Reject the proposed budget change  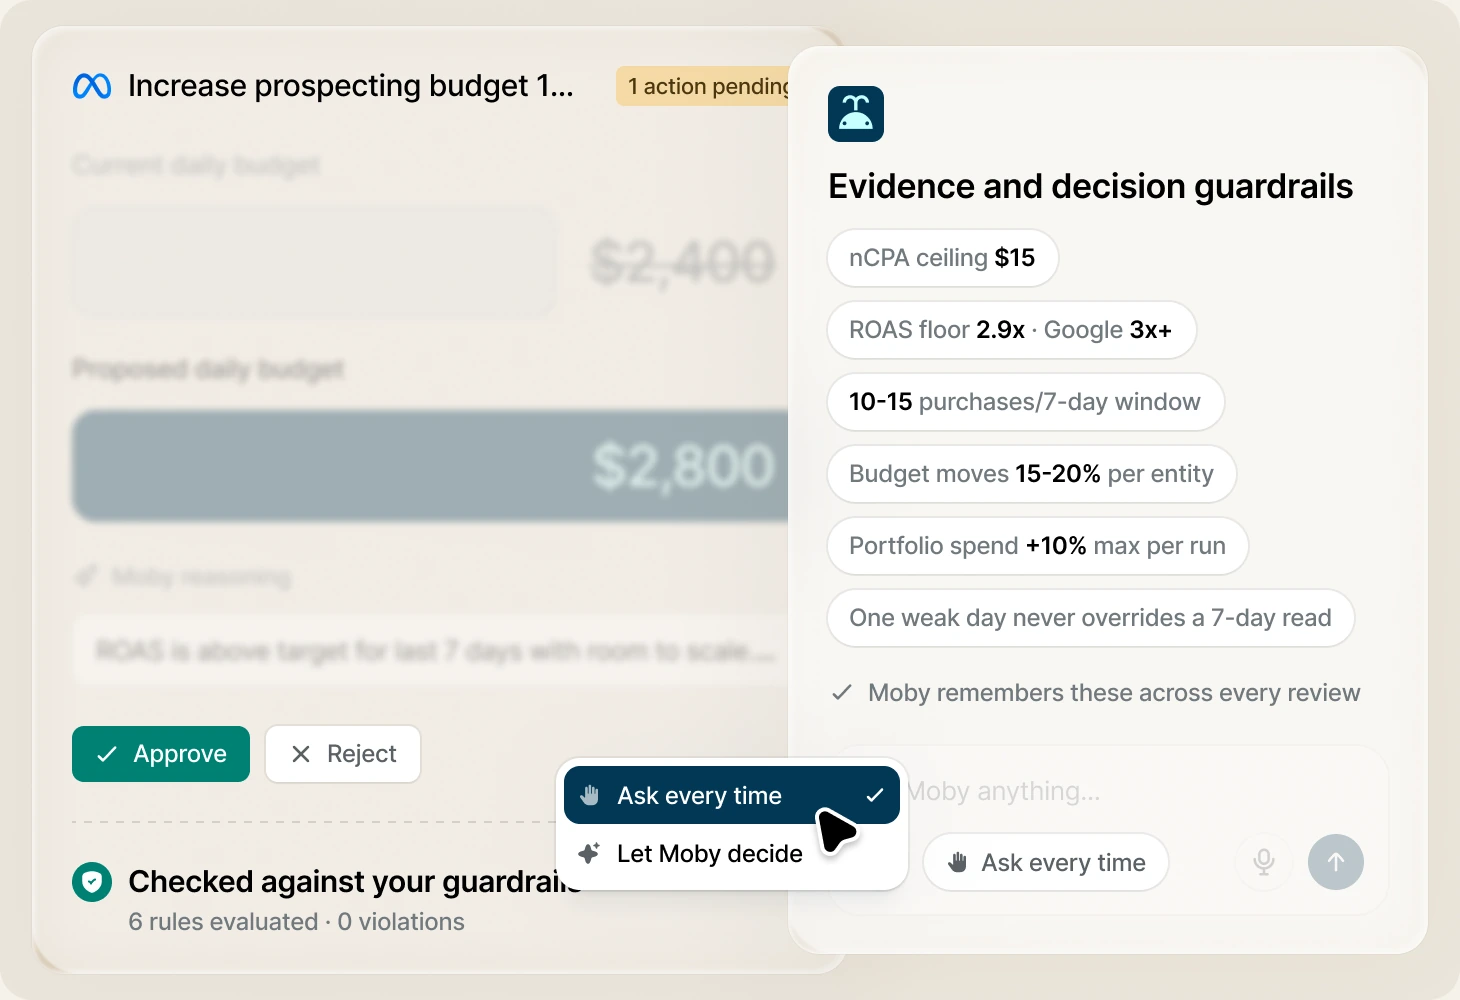343,754
